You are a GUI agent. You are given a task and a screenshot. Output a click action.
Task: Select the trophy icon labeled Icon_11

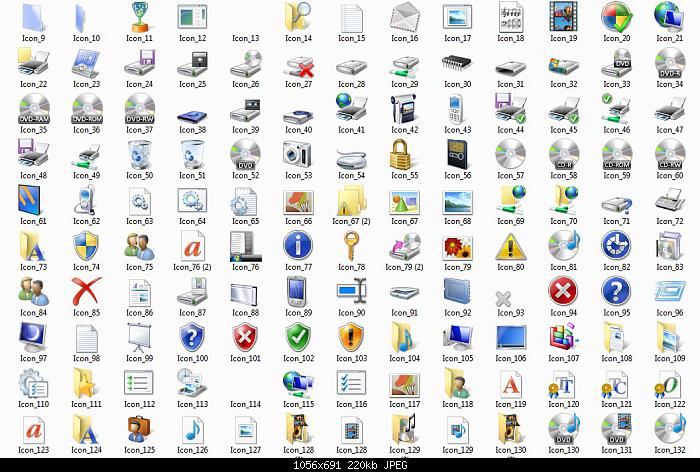[x=140, y=17]
